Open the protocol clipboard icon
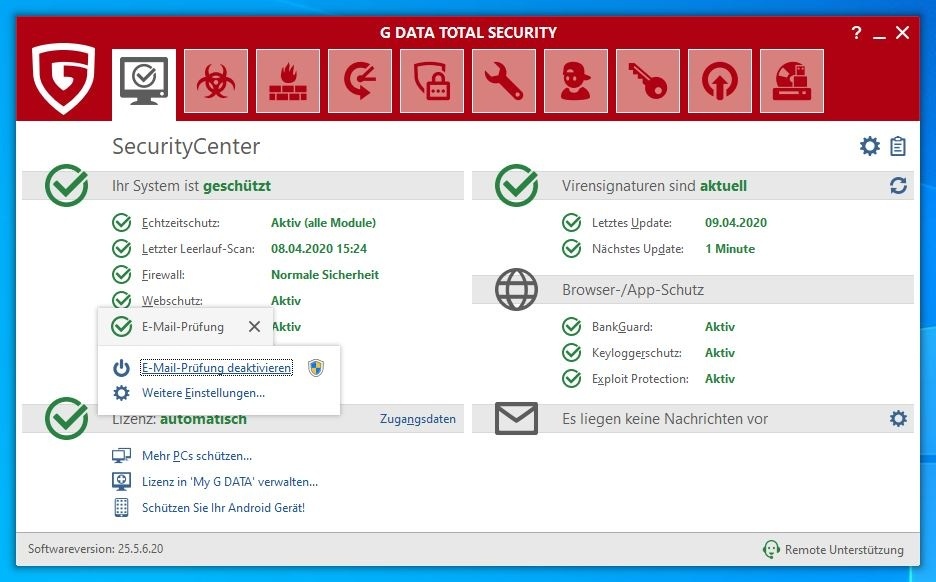Viewport: 936px width, 582px height. pyautogui.click(x=898, y=146)
